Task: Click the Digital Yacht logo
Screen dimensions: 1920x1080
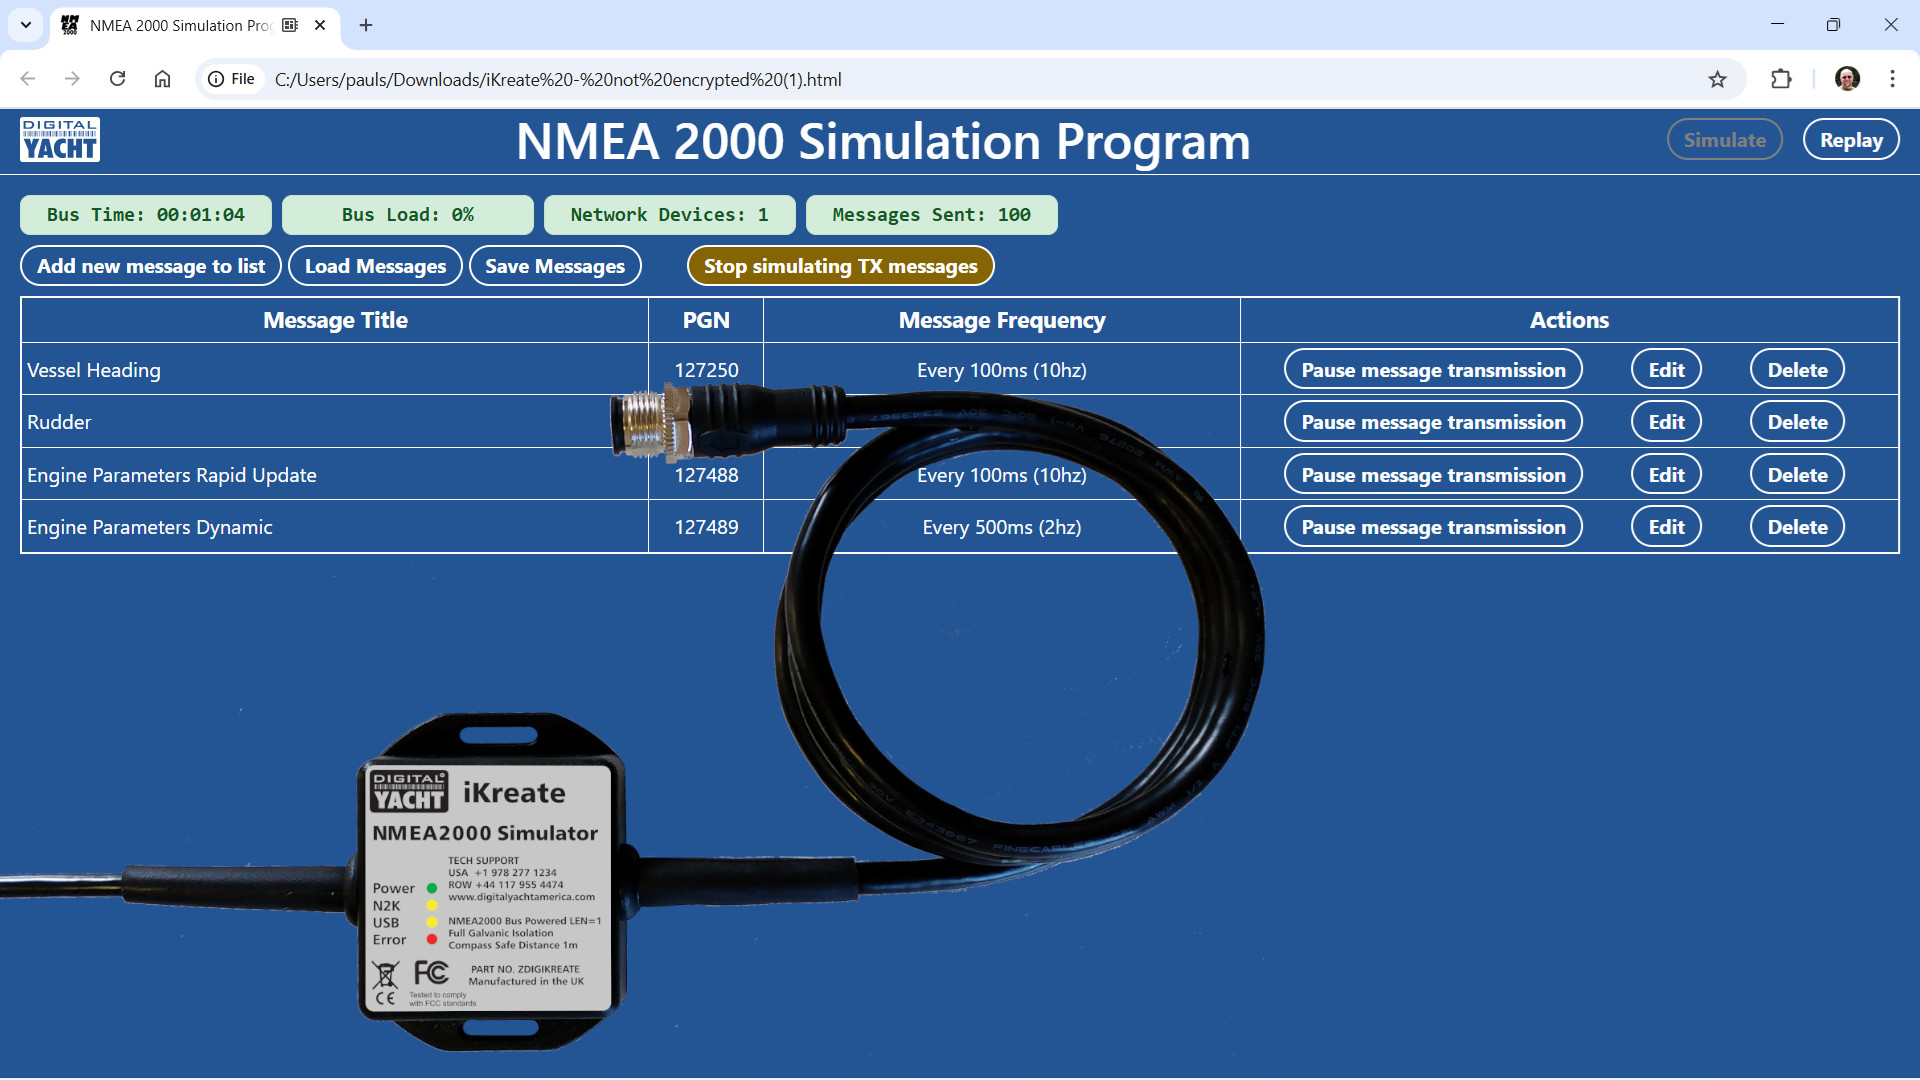Action: (x=60, y=140)
